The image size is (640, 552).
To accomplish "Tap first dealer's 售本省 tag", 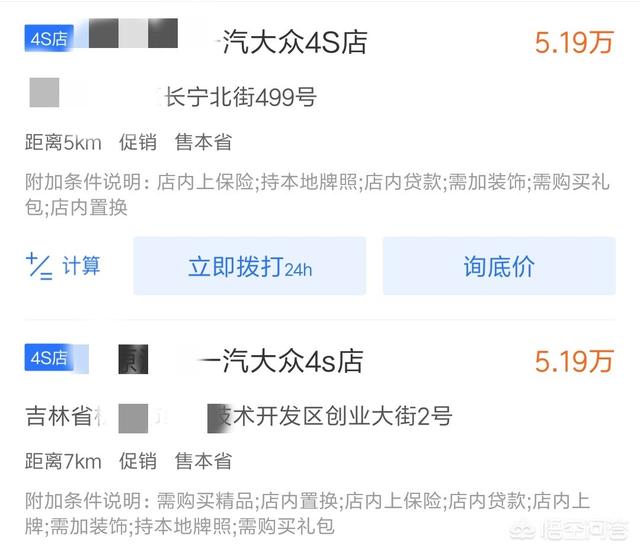I will tap(203, 142).
